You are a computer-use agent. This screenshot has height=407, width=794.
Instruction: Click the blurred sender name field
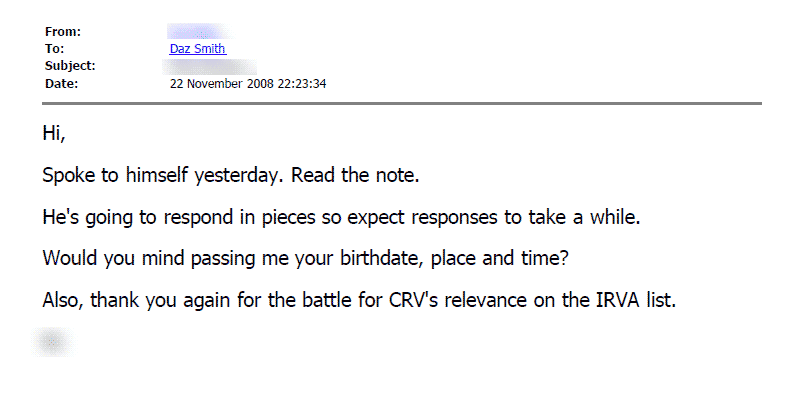(x=199, y=31)
